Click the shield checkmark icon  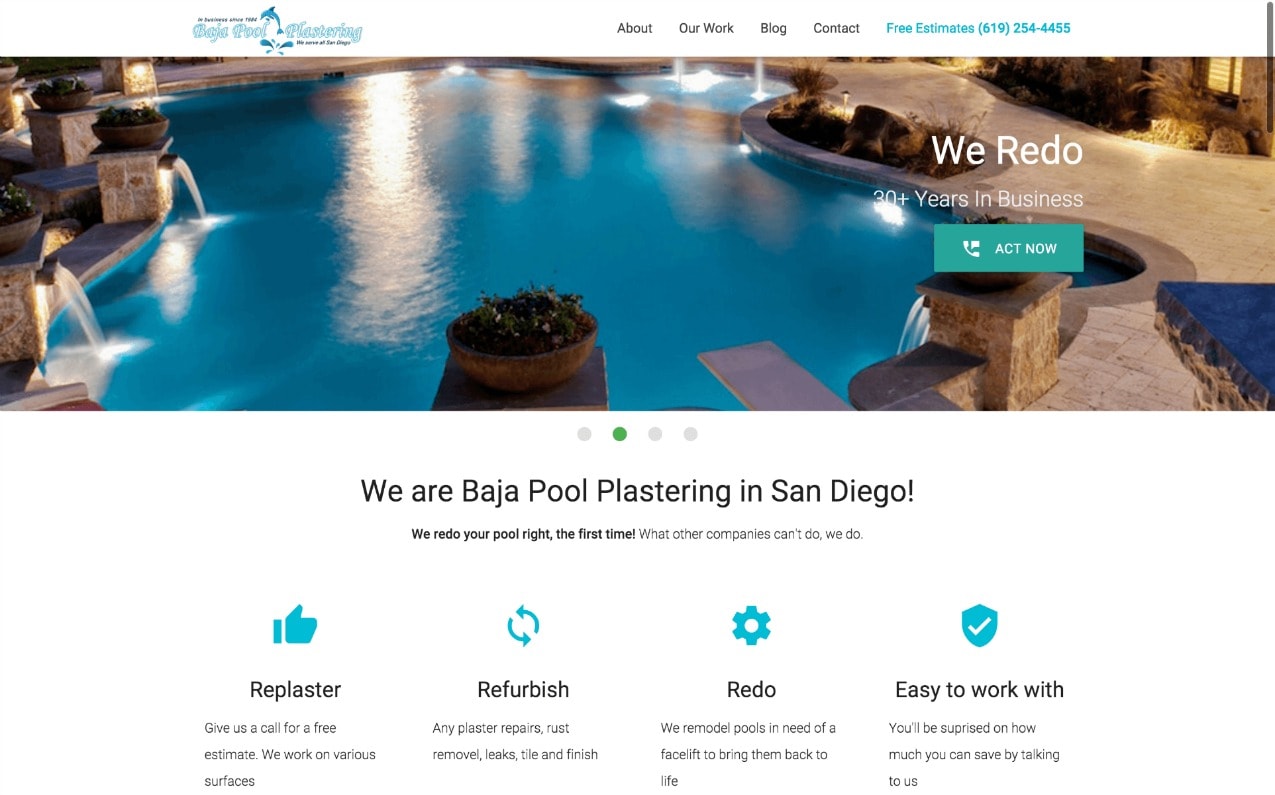979,625
